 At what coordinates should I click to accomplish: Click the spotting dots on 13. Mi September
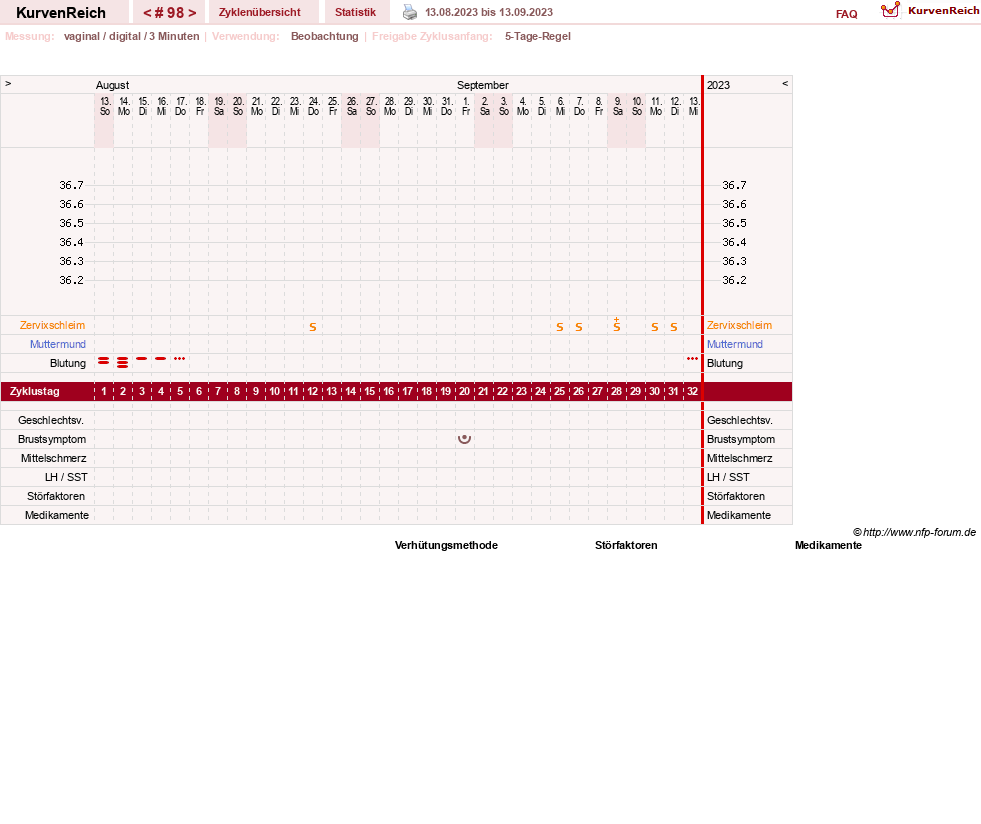(692, 359)
